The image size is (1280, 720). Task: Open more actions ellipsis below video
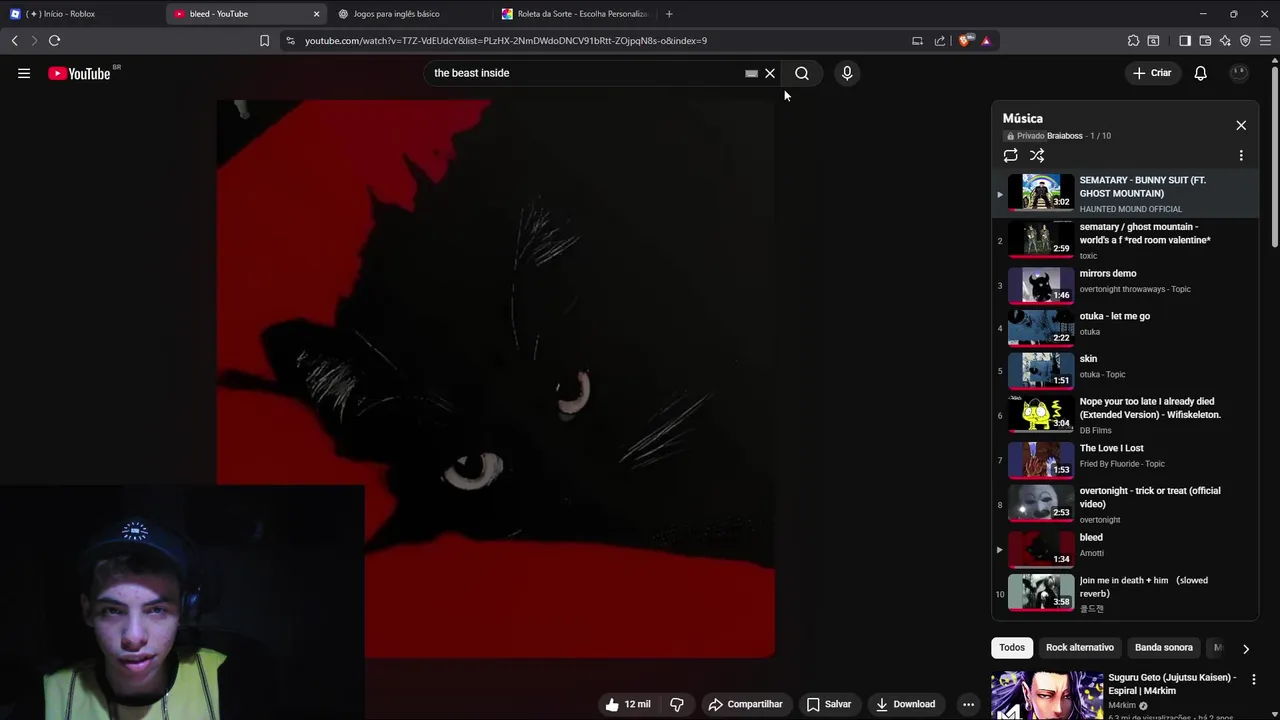968,704
